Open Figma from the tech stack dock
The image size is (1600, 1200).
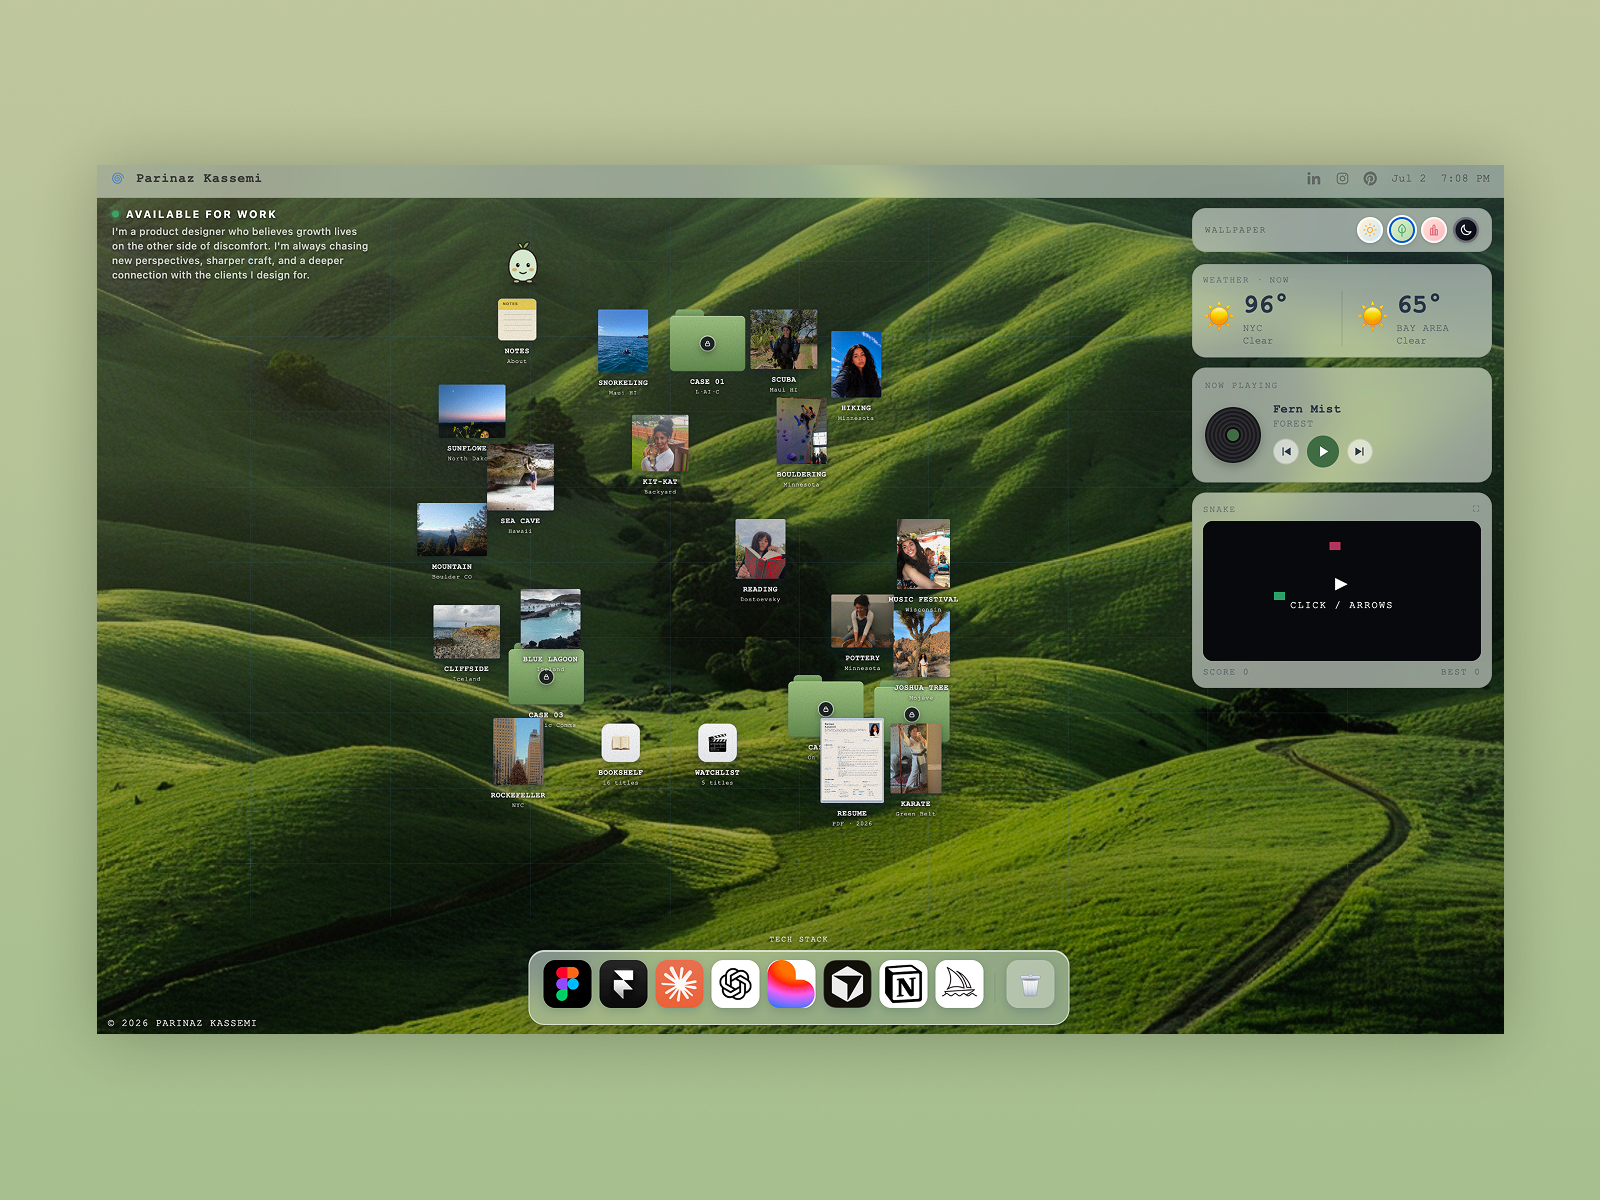(x=567, y=984)
